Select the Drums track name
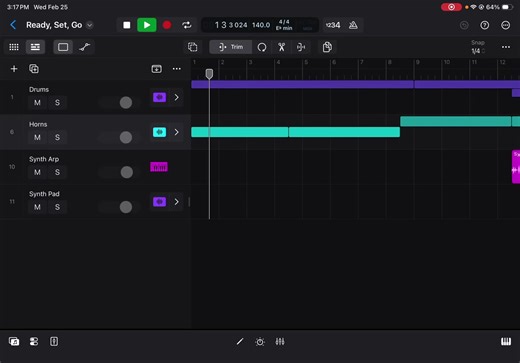This screenshot has width=520, height=363. coord(39,89)
